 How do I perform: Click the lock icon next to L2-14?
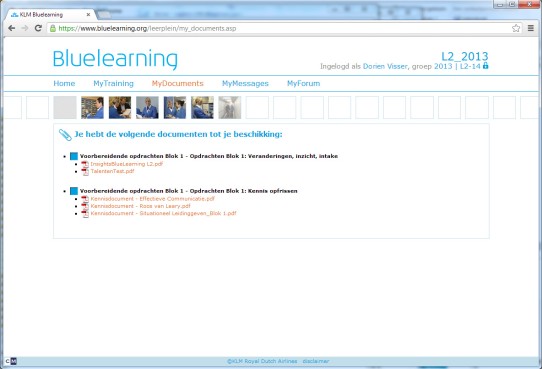[486, 65]
